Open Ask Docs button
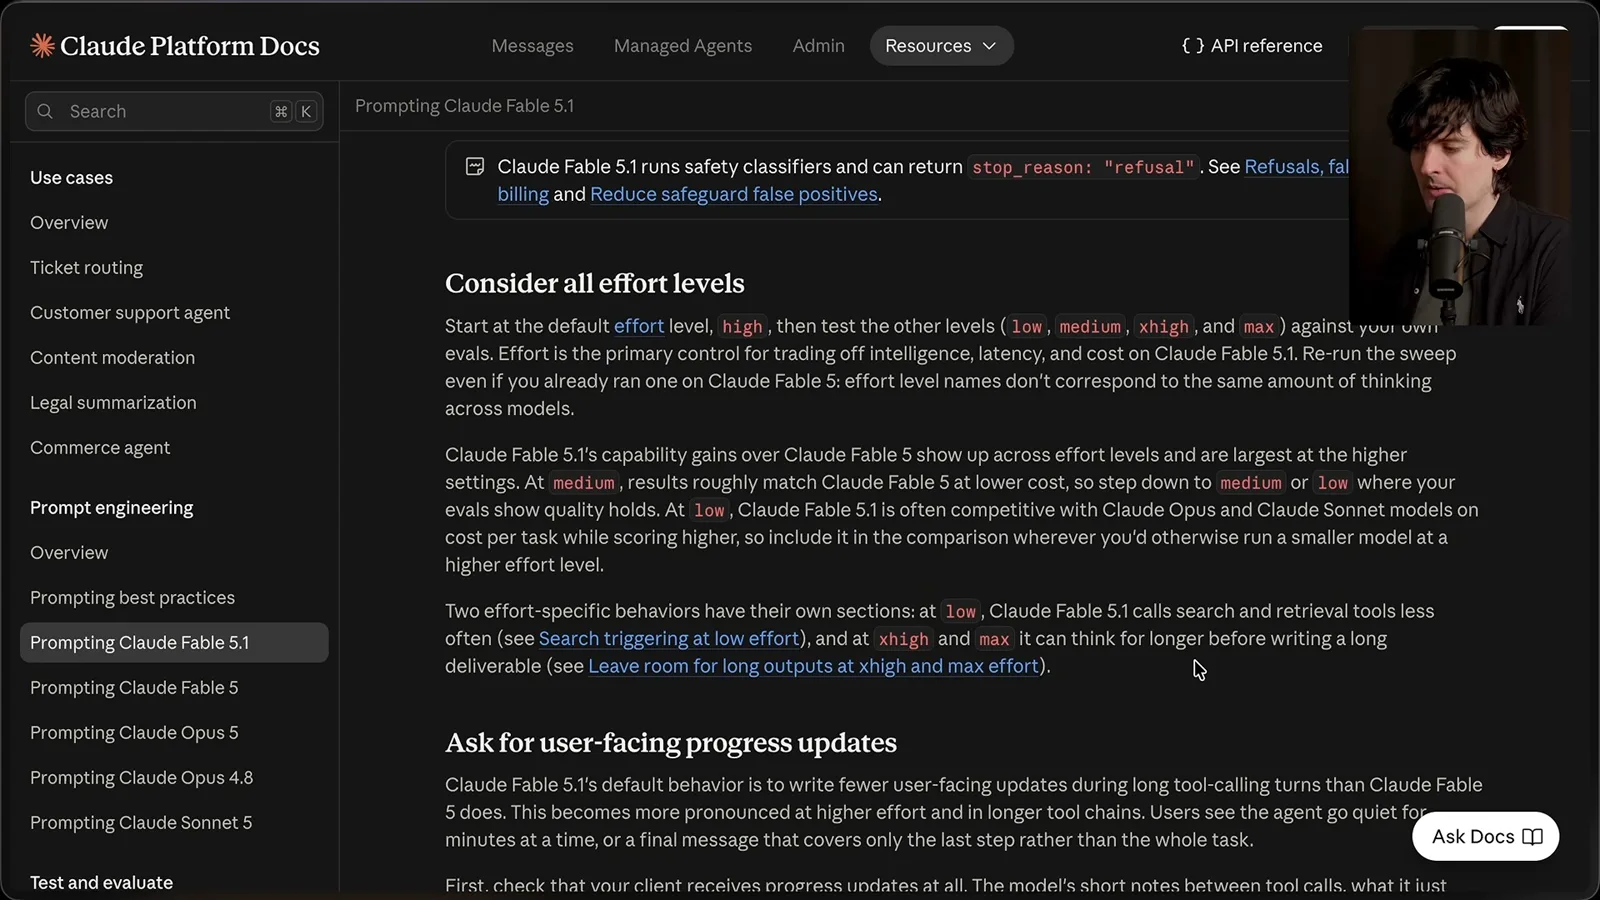 (1485, 836)
